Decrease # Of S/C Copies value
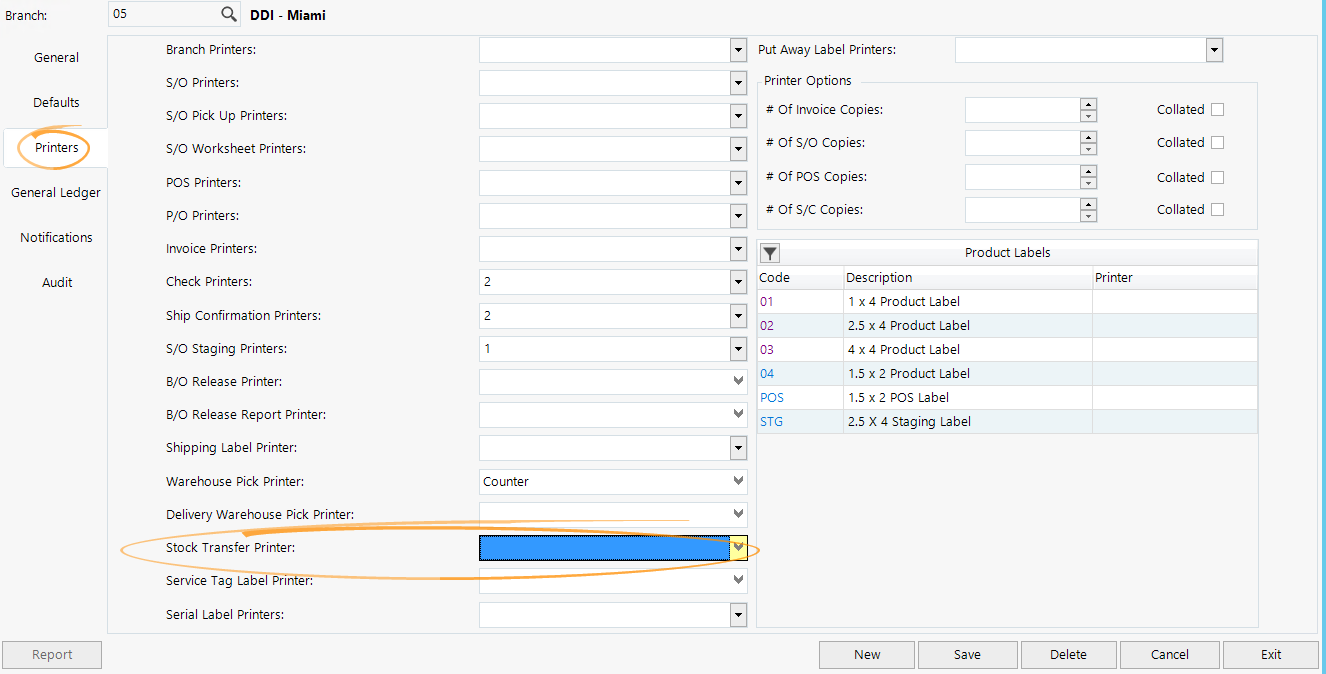The height and width of the screenshot is (674, 1326). pyautogui.click(x=1088, y=215)
